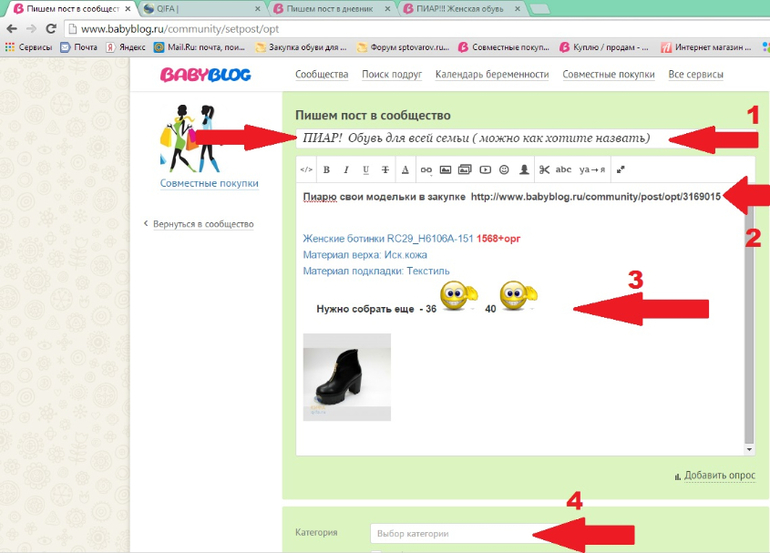Screen dimensions: 770x553
Task: Expand editor to fullscreen mode
Action: (620, 170)
